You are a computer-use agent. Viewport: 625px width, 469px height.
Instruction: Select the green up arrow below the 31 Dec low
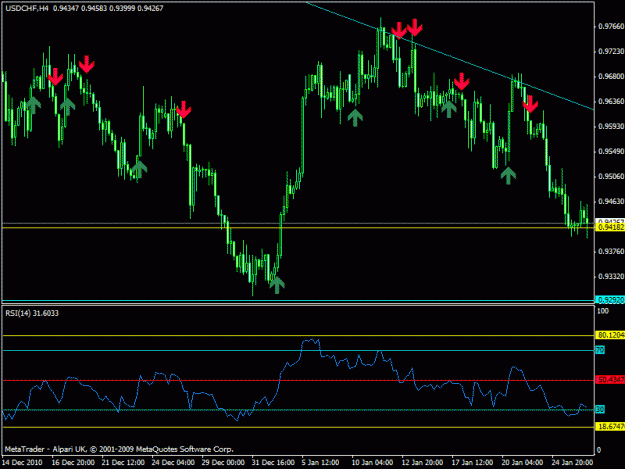click(x=277, y=285)
